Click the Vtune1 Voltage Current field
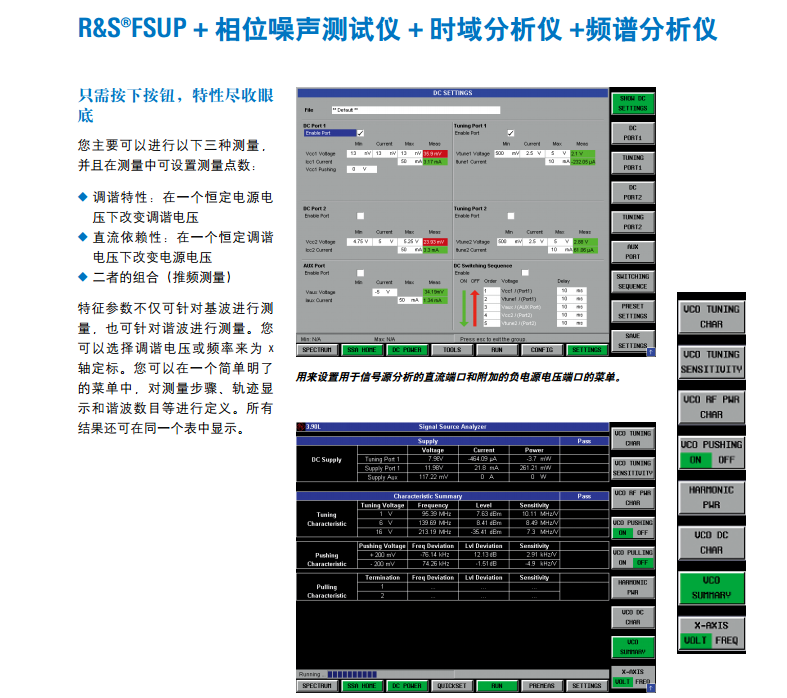 click(x=533, y=154)
